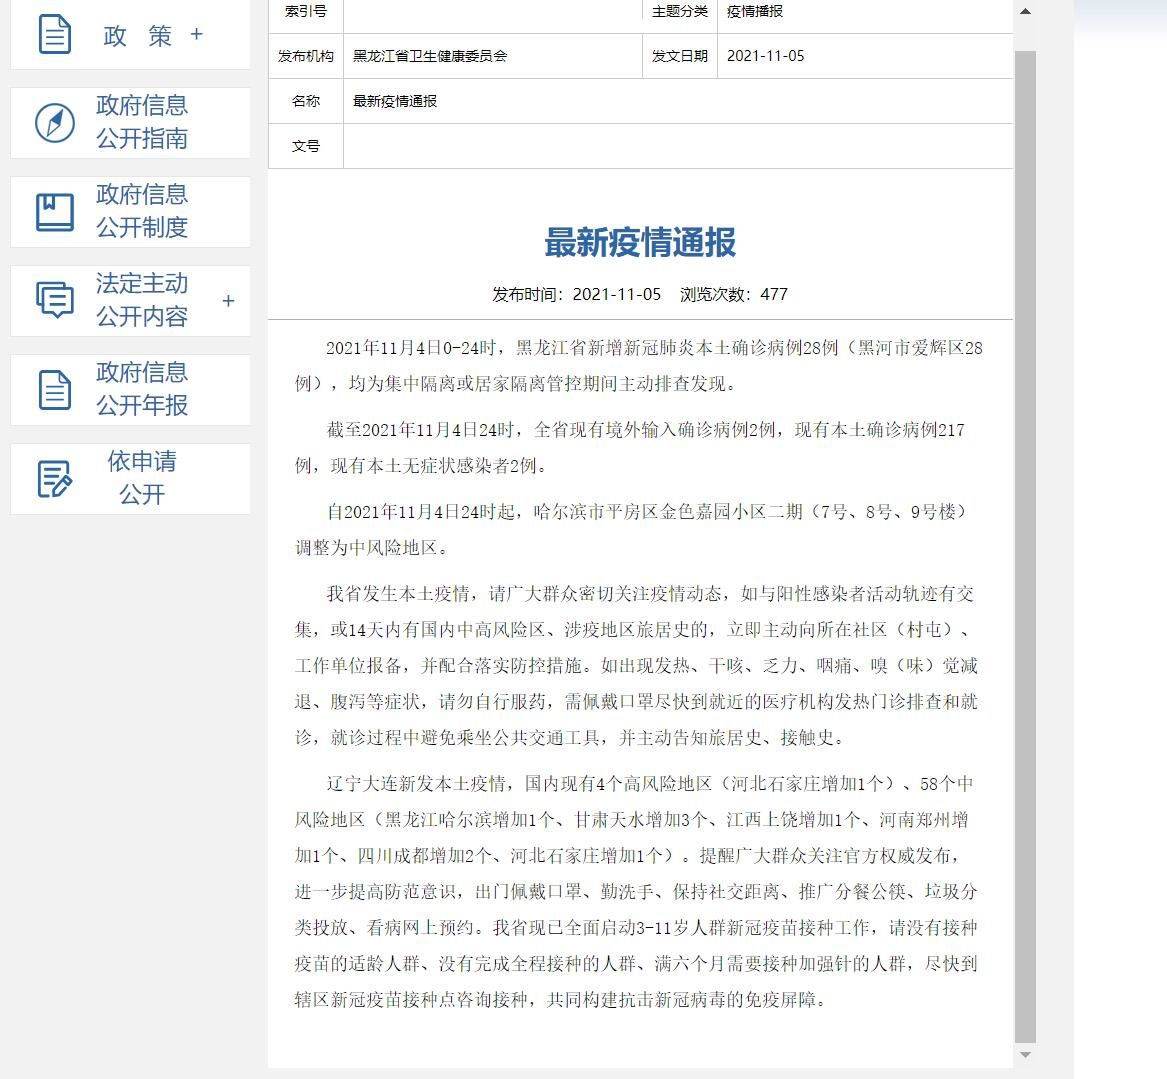Screen dimensions: 1167x1079
Task: Click the 最新疫情通报 article heading
Action: 640,242
